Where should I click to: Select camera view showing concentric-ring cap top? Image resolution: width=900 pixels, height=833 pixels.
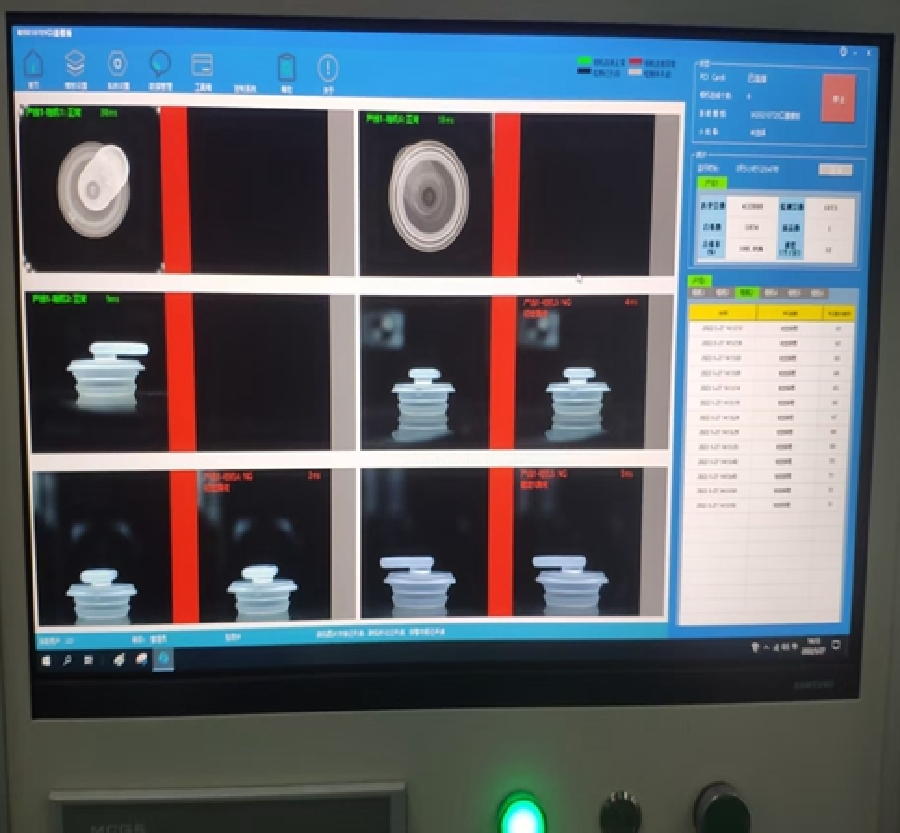point(518,194)
